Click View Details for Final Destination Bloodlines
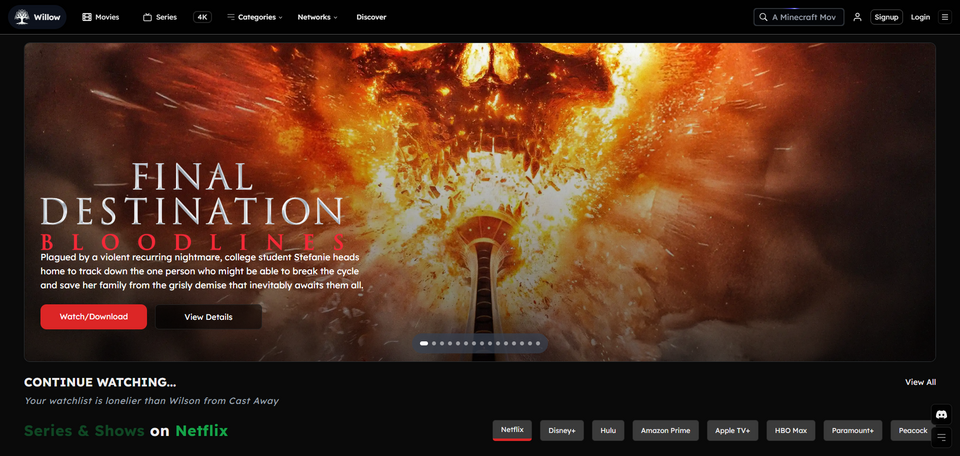The width and height of the screenshot is (960, 456). (208, 316)
